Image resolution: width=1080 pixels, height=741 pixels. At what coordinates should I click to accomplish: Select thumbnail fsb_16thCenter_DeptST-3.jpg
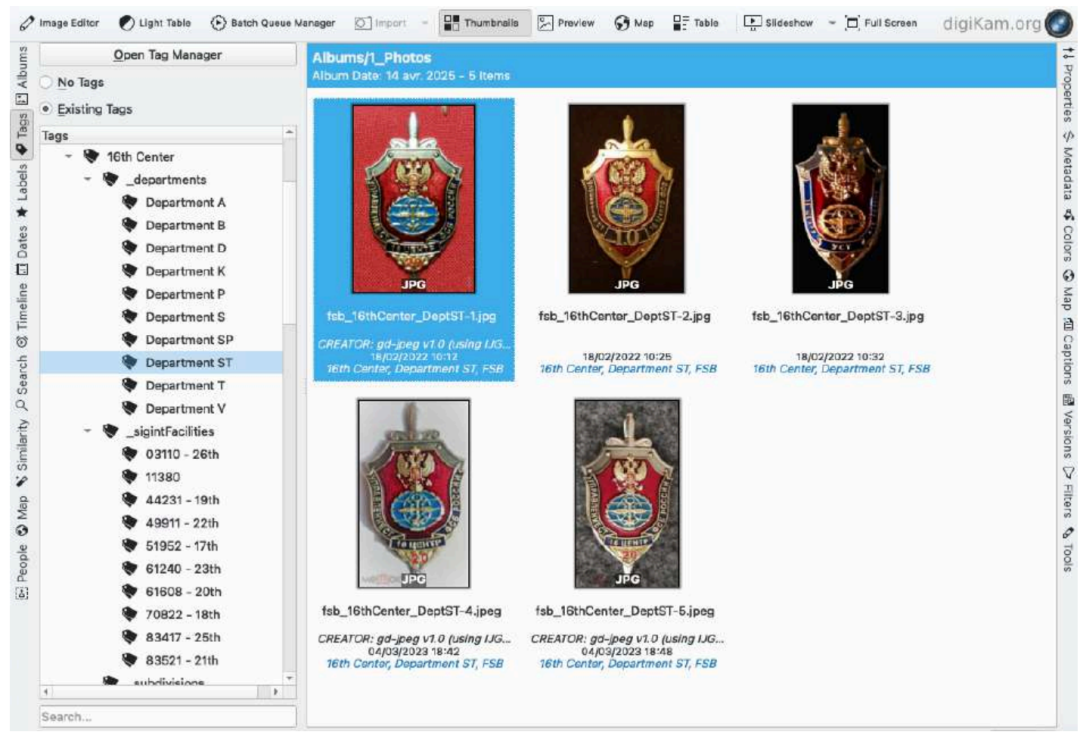[x=840, y=198]
